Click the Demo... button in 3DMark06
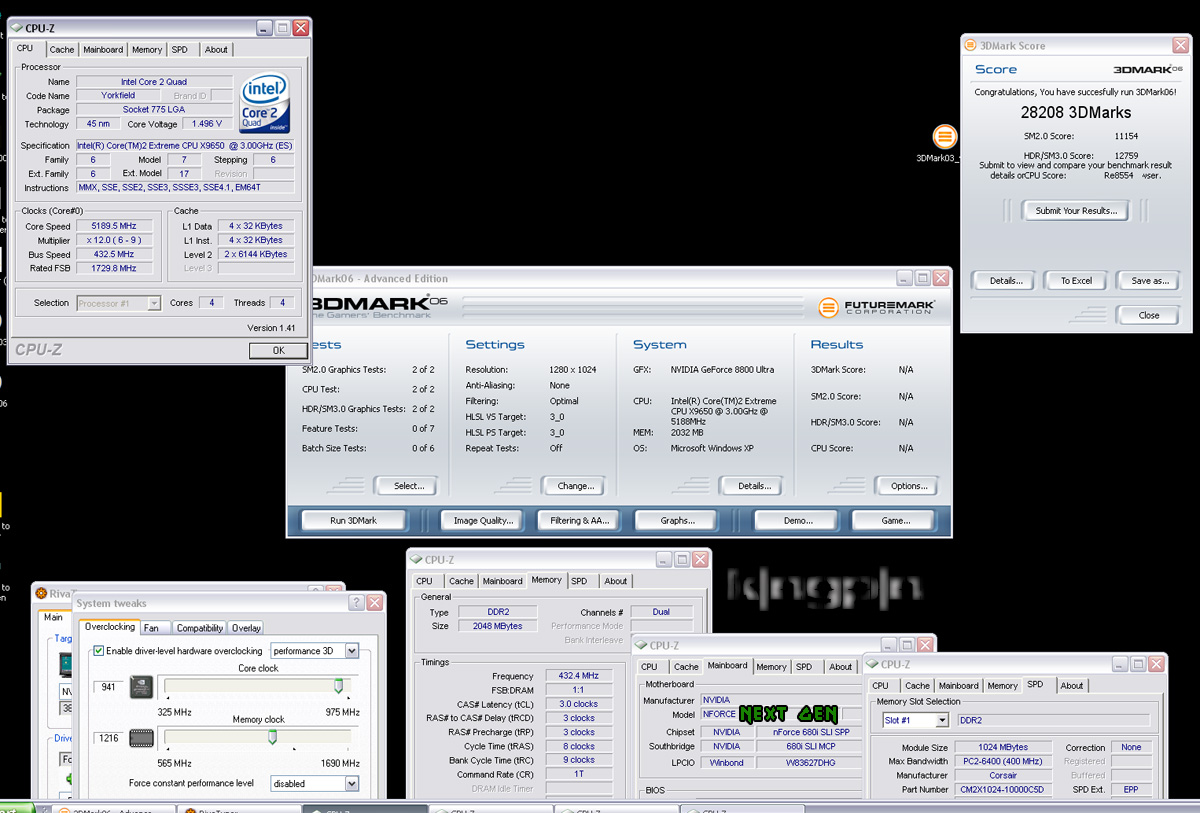The width and height of the screenshot is (1200, 813). coord(797,520)
